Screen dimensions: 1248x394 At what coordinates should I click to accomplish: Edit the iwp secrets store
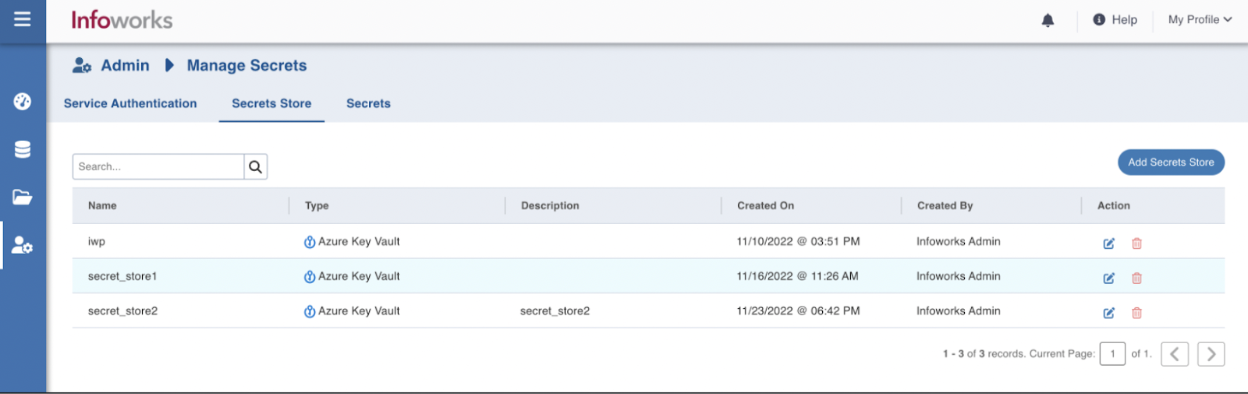pyautogui.click(x=1108, y=243)
